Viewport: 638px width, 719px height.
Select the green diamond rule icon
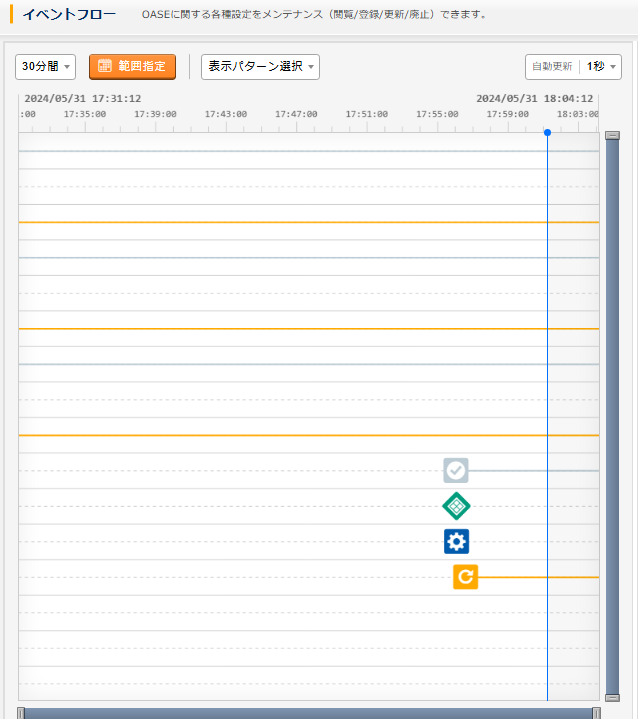(456, 506)
